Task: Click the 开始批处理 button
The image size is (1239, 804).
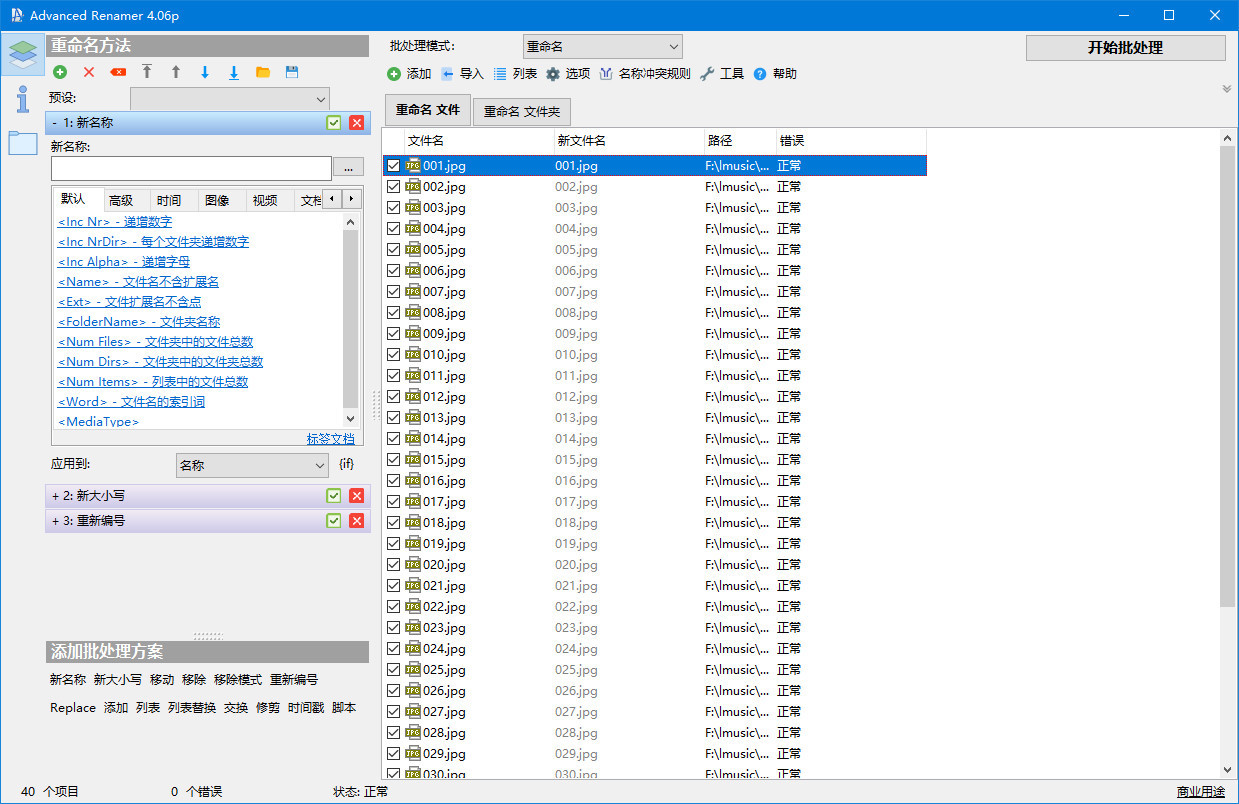Action: click(x=1125, y=48)
